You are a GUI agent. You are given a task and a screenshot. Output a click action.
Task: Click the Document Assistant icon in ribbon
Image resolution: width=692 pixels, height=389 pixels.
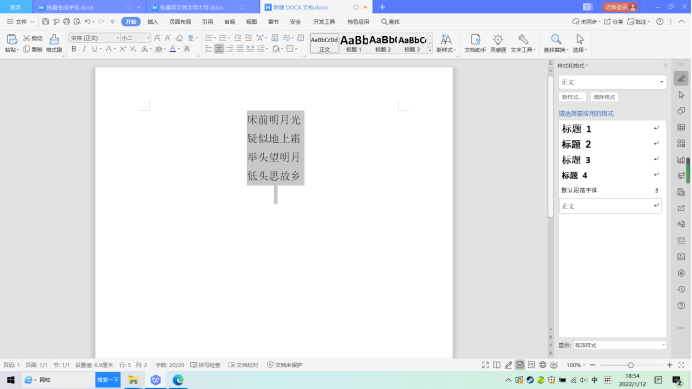pos(475,40)
